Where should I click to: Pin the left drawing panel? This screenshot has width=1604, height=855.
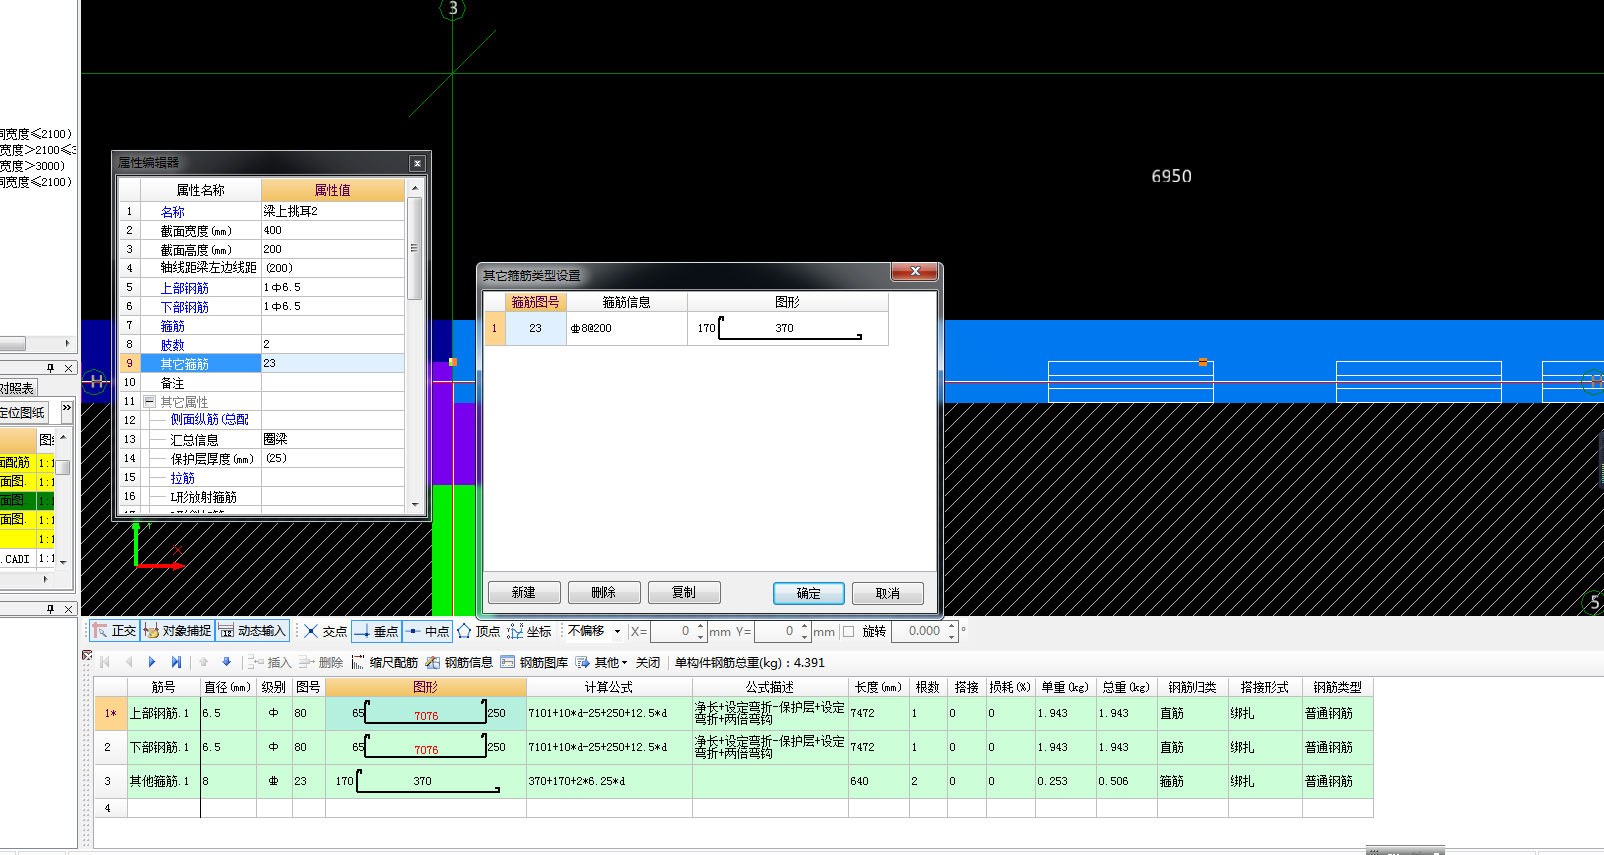(x=50, y=368)
